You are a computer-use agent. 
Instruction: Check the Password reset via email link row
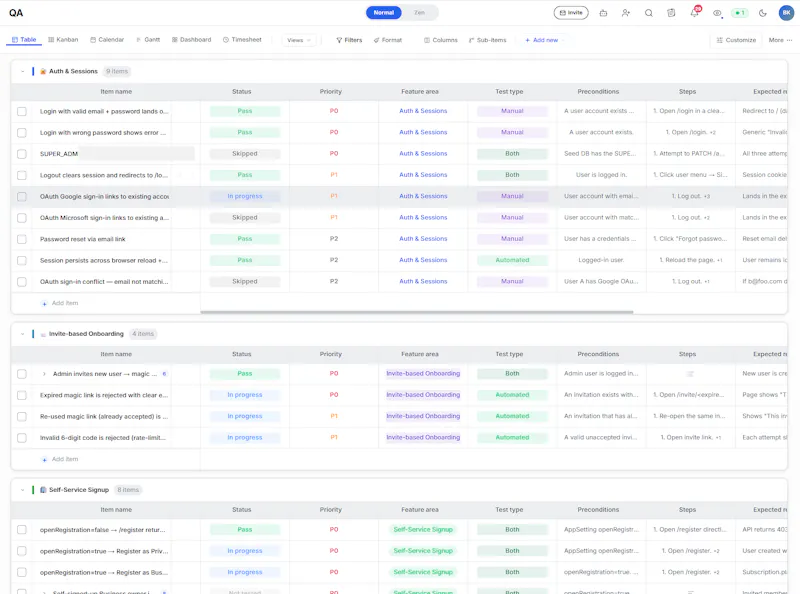tap(22, 239)
